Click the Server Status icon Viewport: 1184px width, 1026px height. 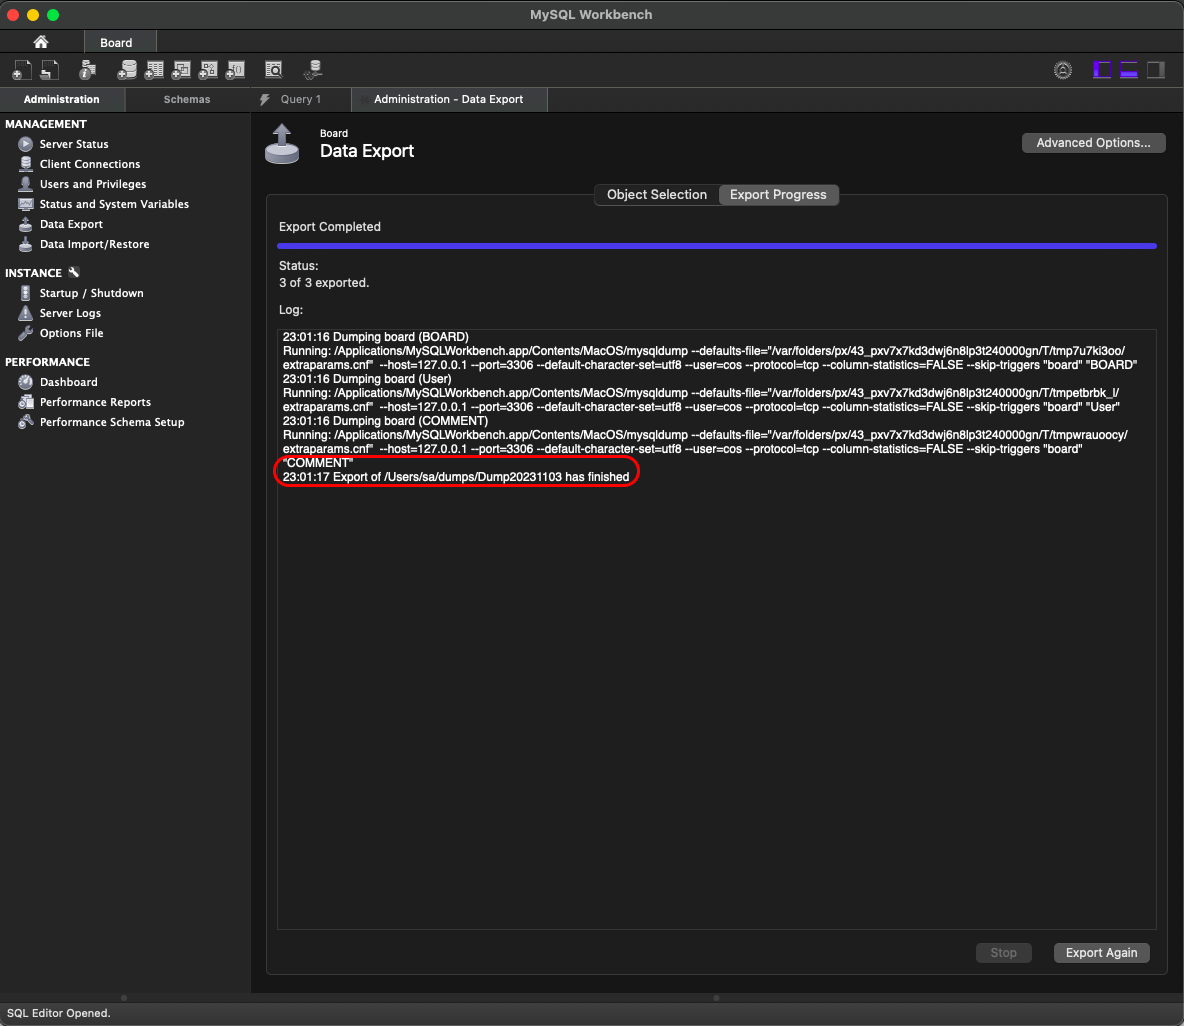click(x=26, y=143)
